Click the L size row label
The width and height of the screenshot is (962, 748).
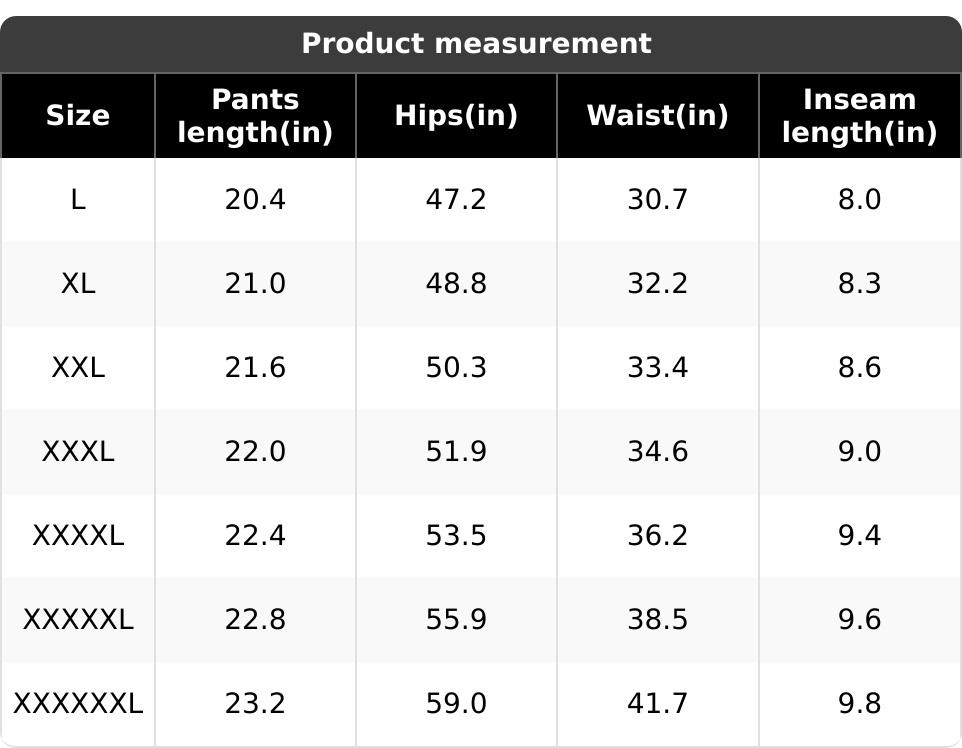(x=78, y=200)
